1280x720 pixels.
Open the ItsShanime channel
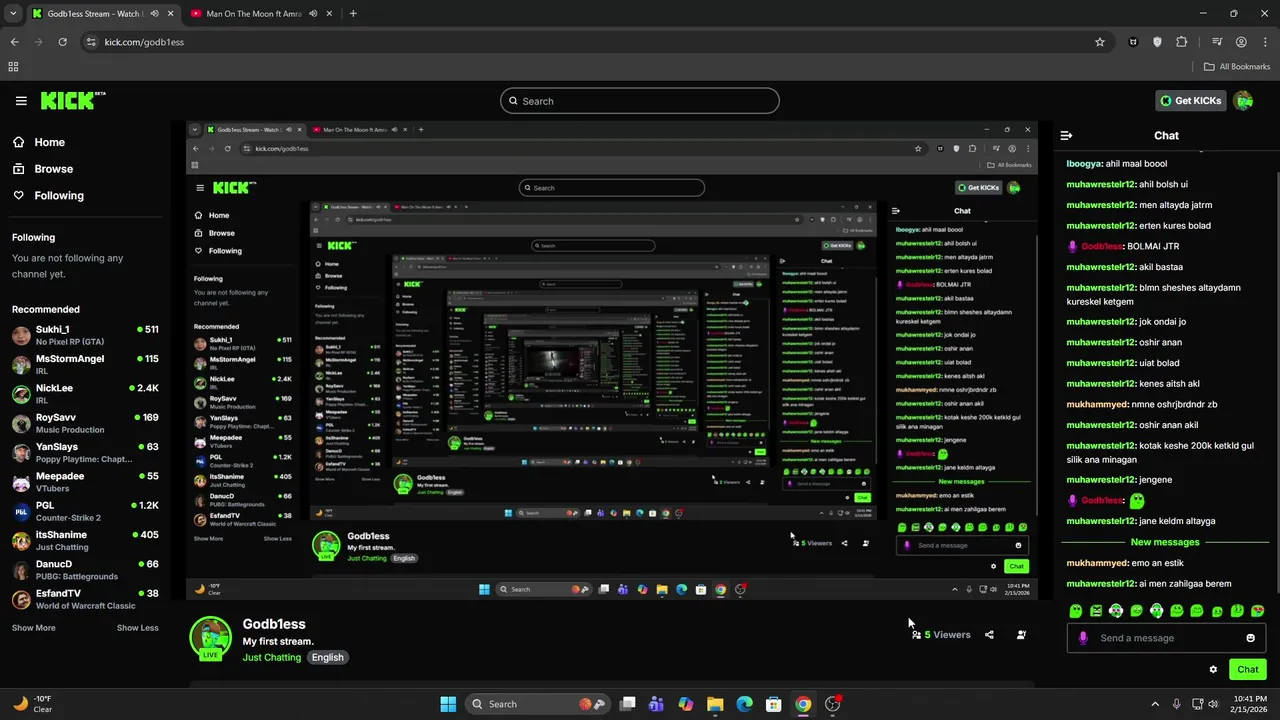pos(85,540)
